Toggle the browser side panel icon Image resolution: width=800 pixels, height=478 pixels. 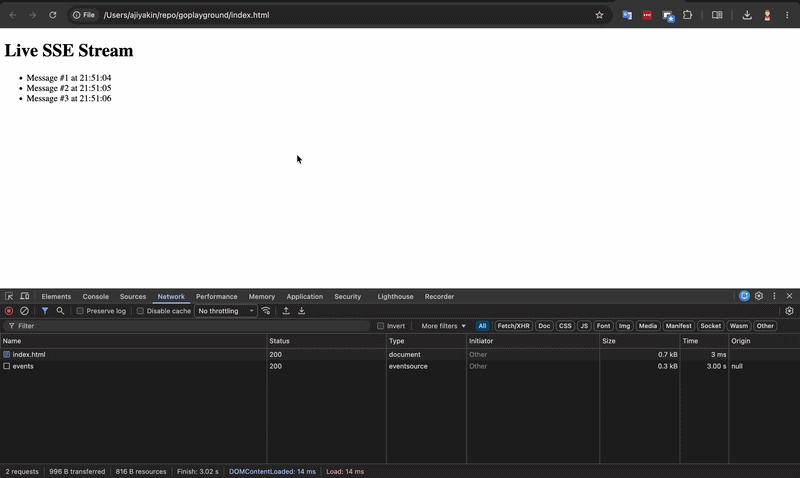[717, 15]
